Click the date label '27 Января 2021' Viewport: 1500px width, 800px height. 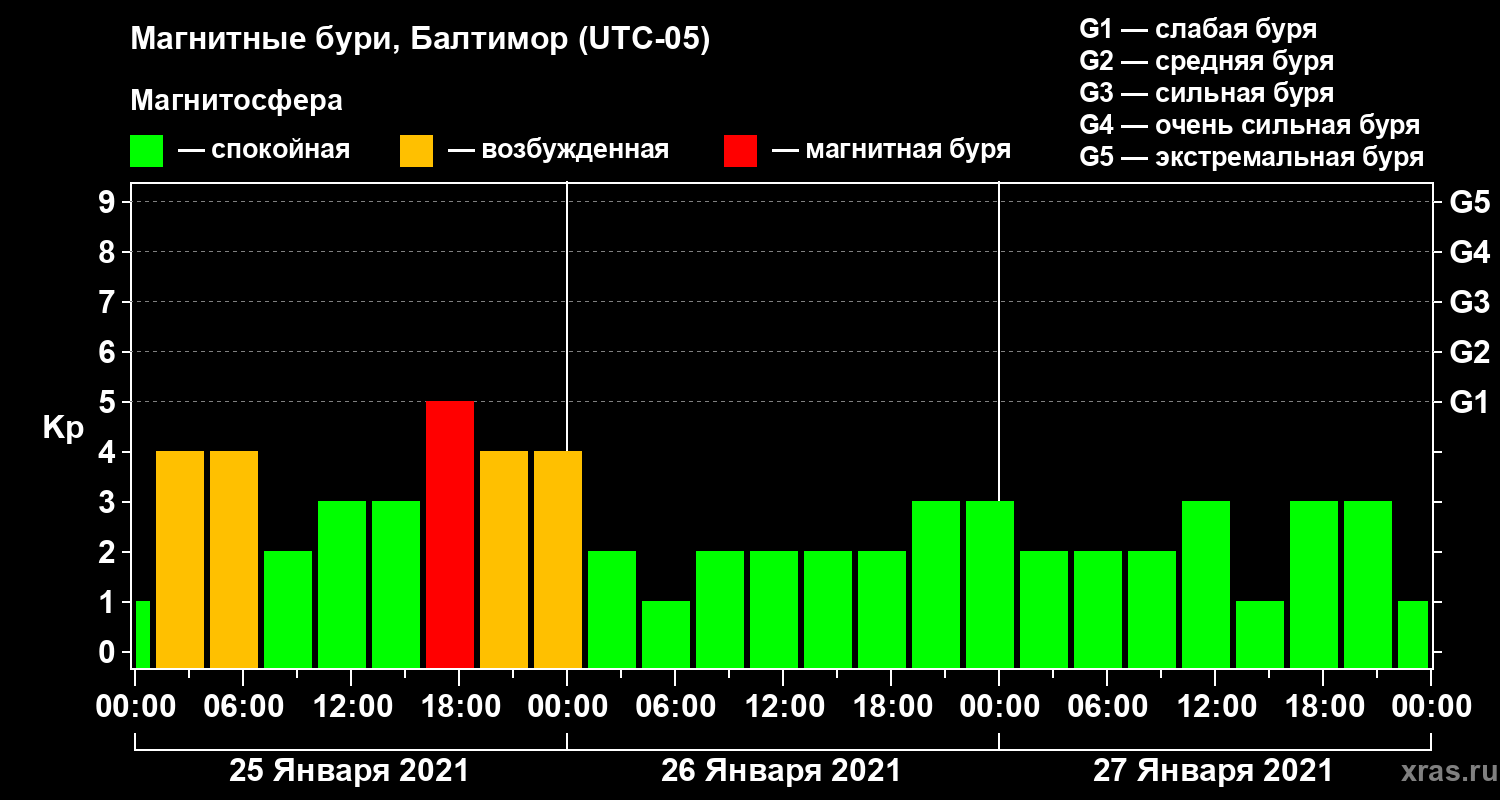tap(1213, 771)
